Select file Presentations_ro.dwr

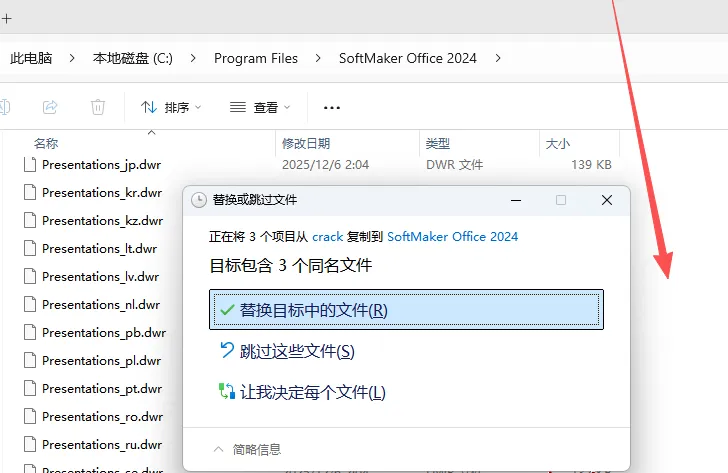coord(102,417)
